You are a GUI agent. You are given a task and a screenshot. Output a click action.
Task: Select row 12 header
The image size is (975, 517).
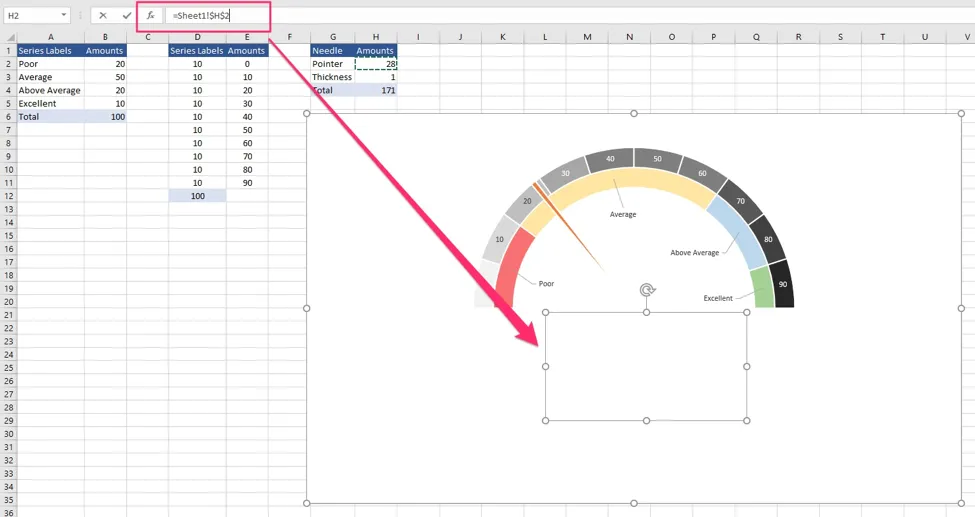coord(9,196)
